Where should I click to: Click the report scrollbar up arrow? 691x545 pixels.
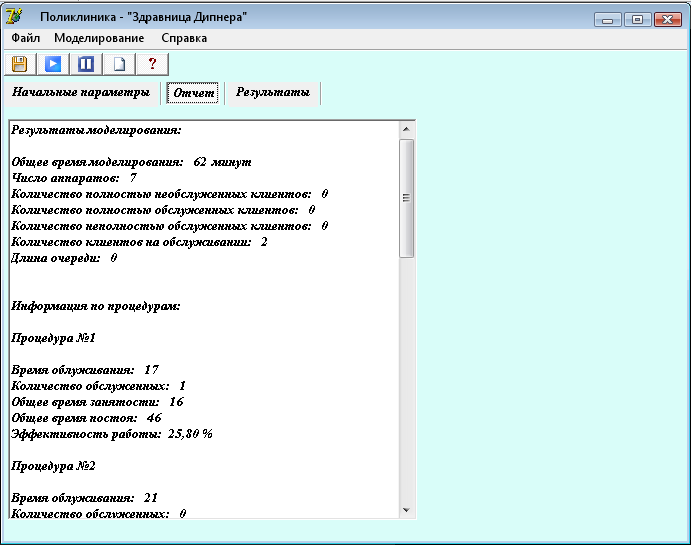[406, 130]
